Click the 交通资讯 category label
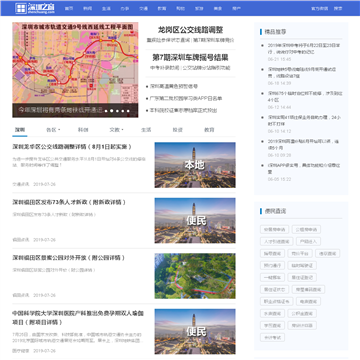 click(21, 184)
